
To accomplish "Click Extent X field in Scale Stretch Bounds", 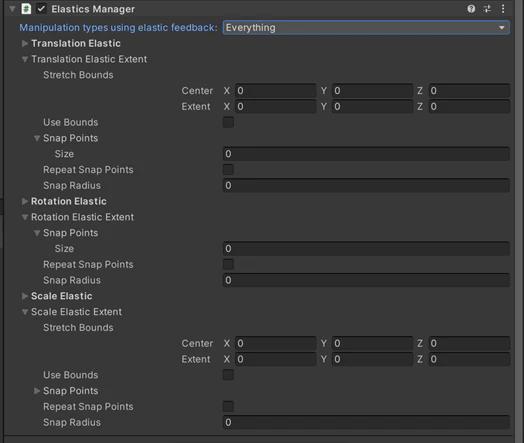I will [x=275, y=359].
